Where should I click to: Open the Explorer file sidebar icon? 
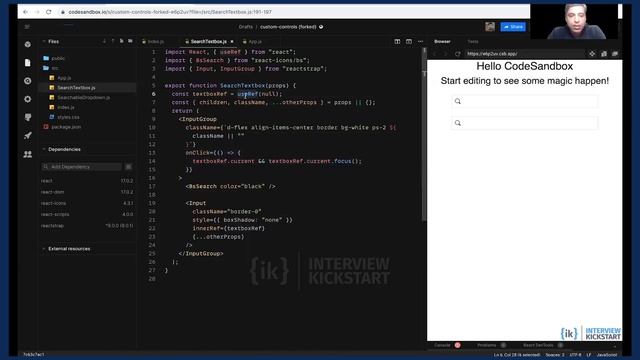[x=28, y=62]
